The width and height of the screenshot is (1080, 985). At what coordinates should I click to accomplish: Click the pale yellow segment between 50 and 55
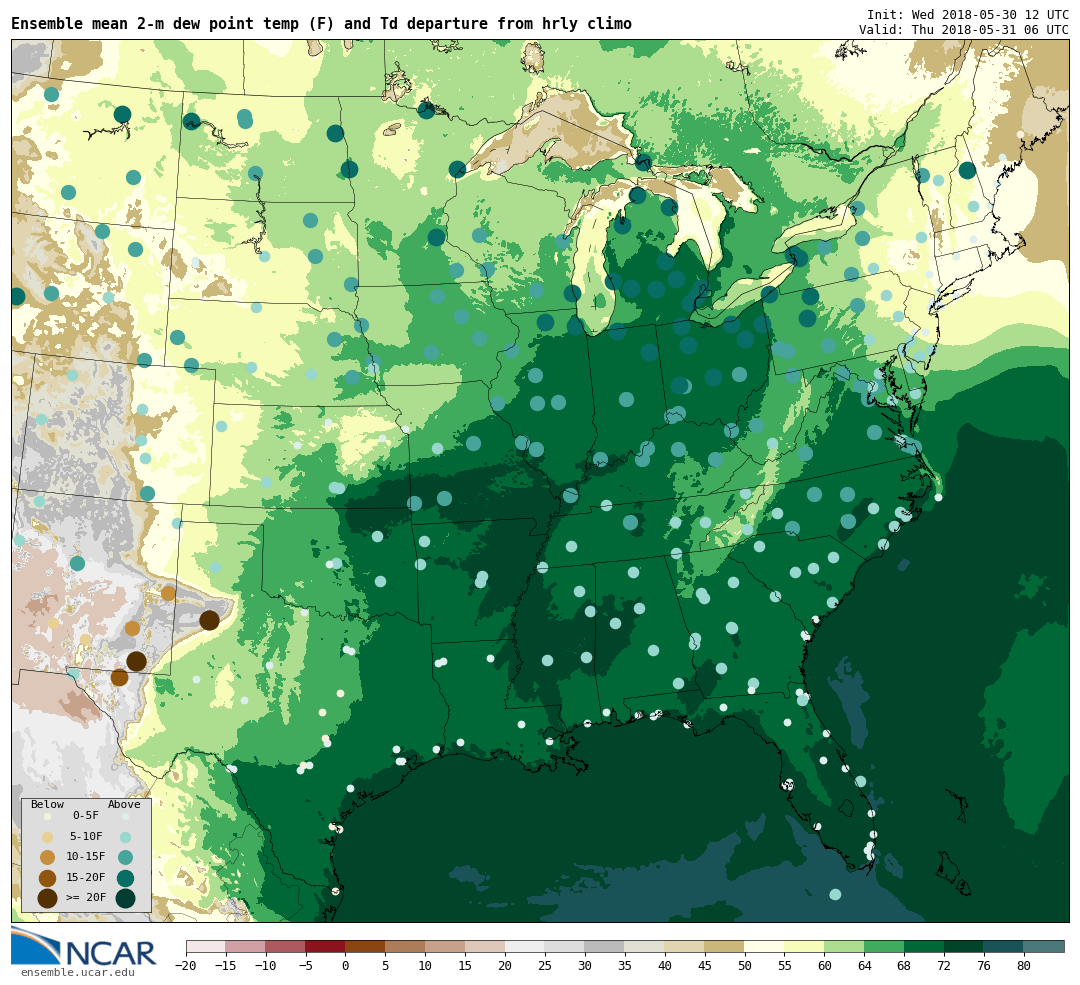(765, 947)
